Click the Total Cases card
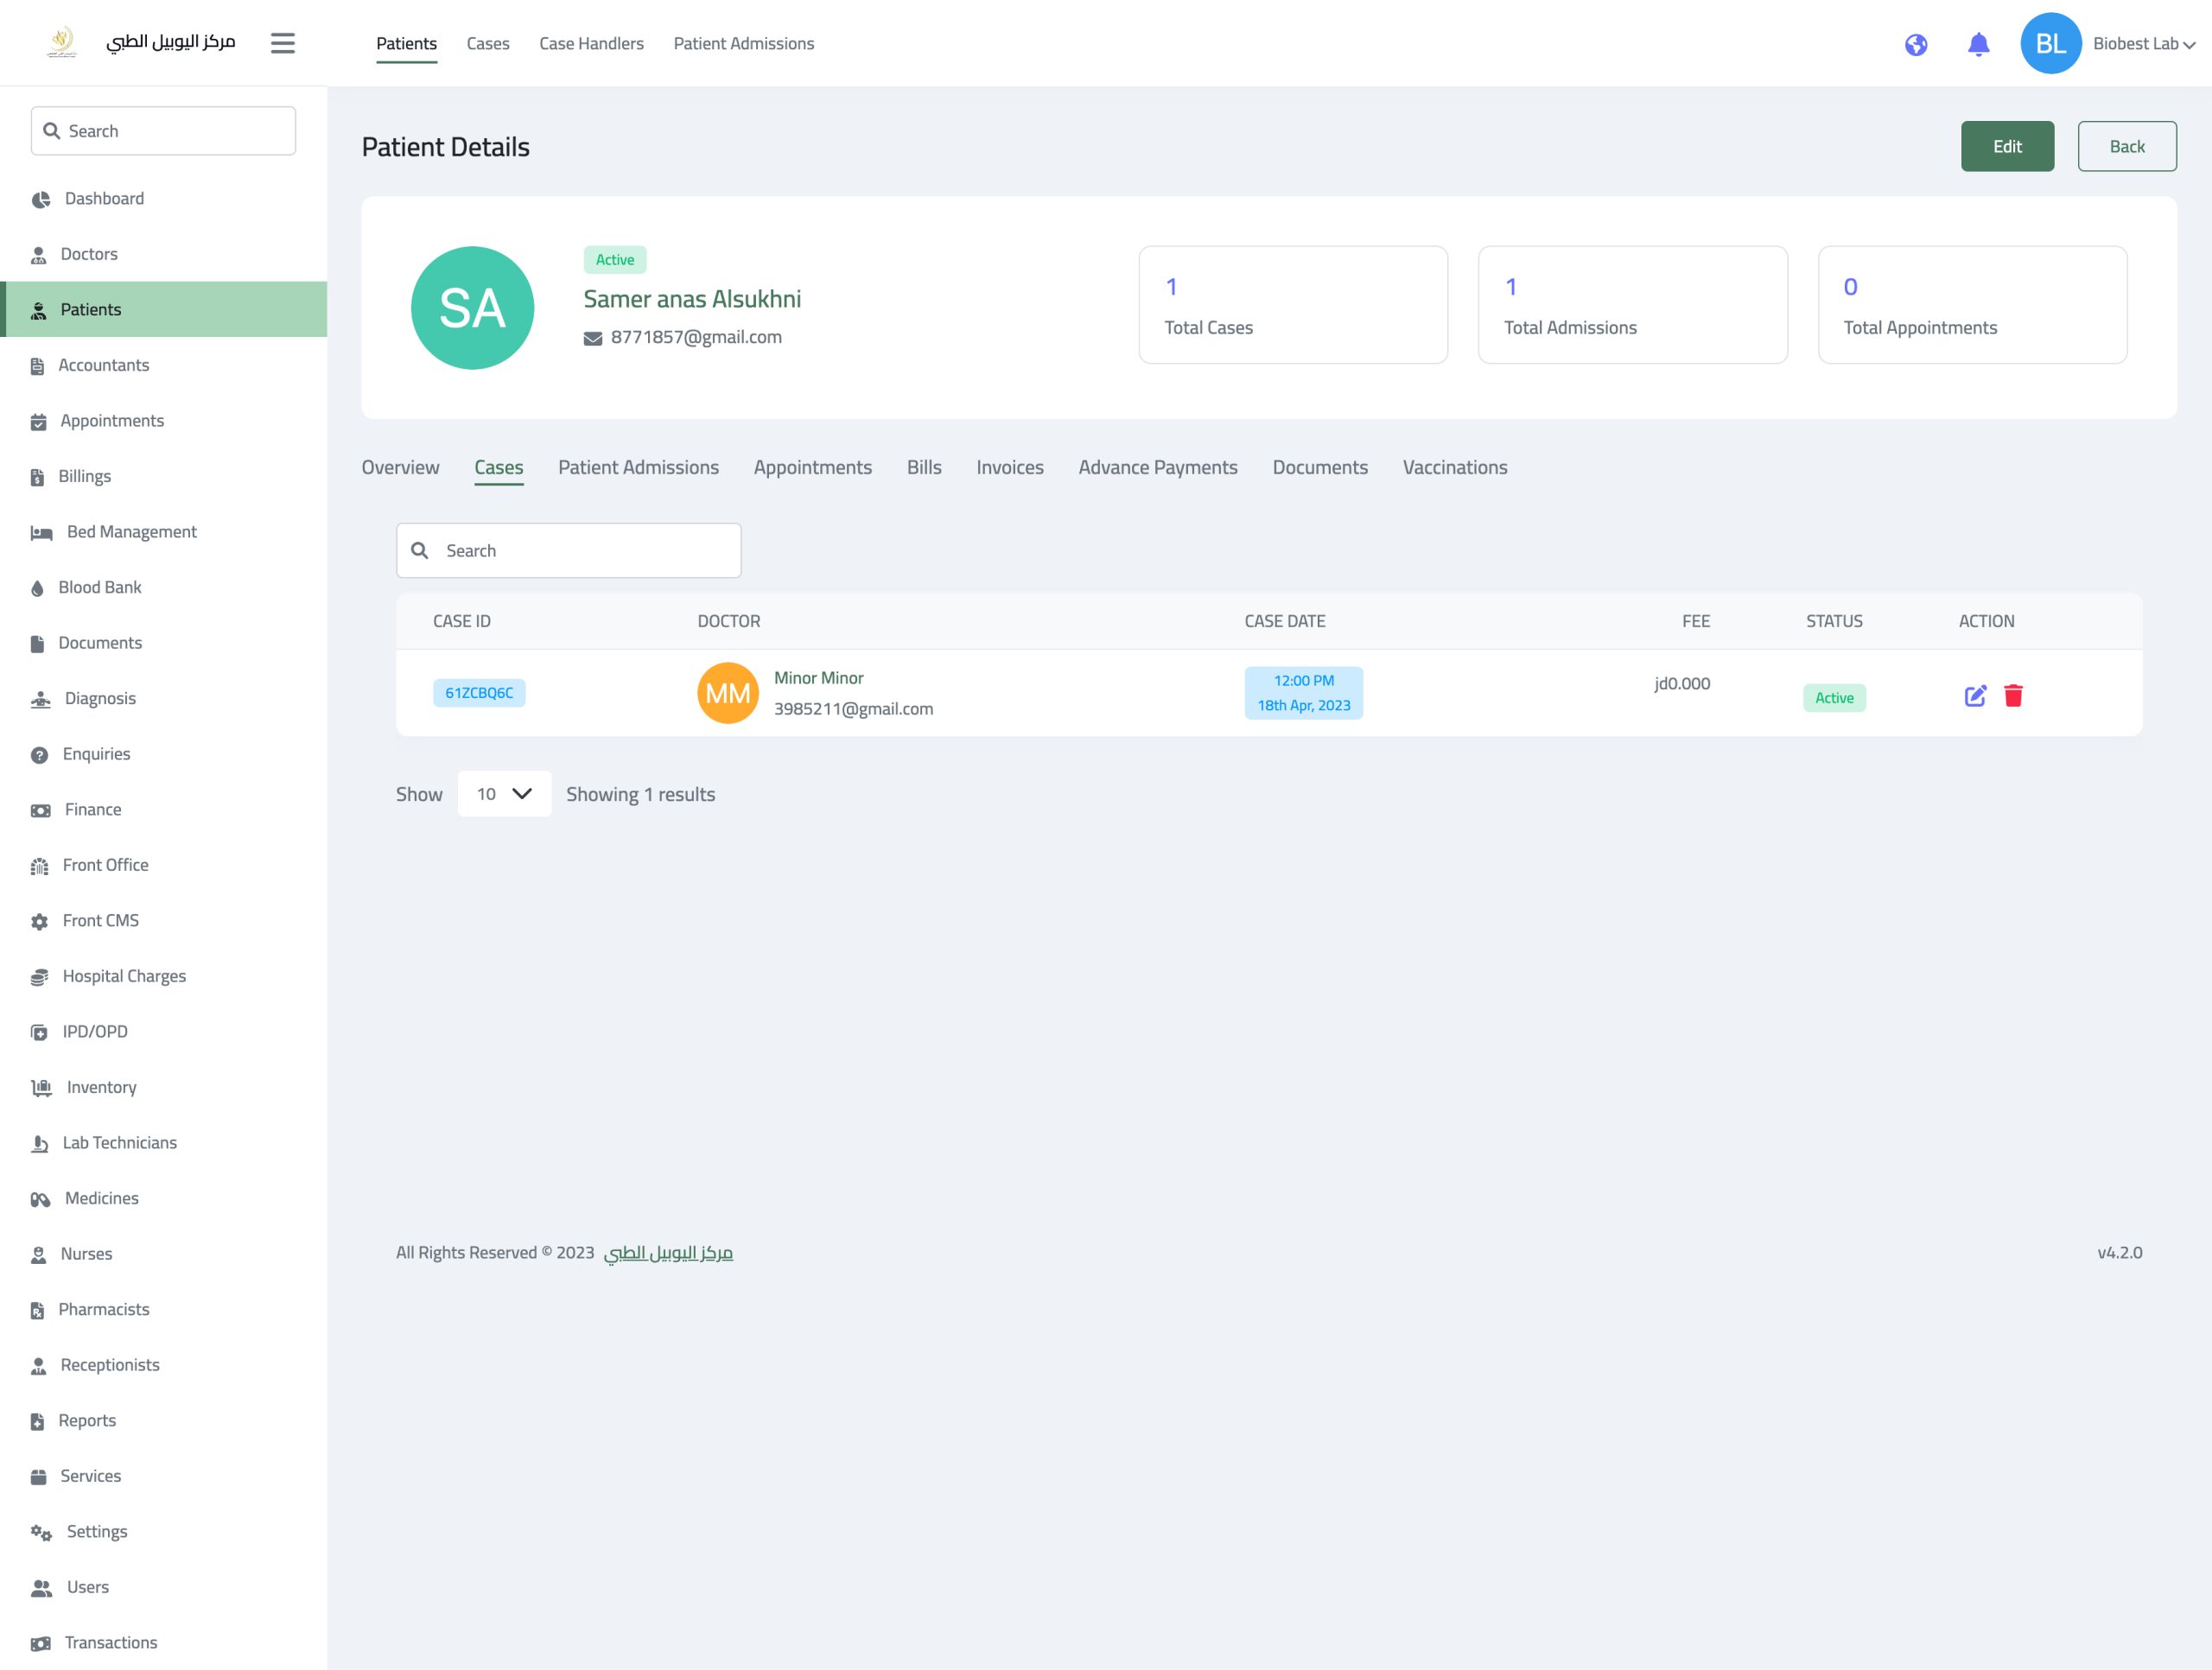2212x1670 pixels. pos(1292,304)
